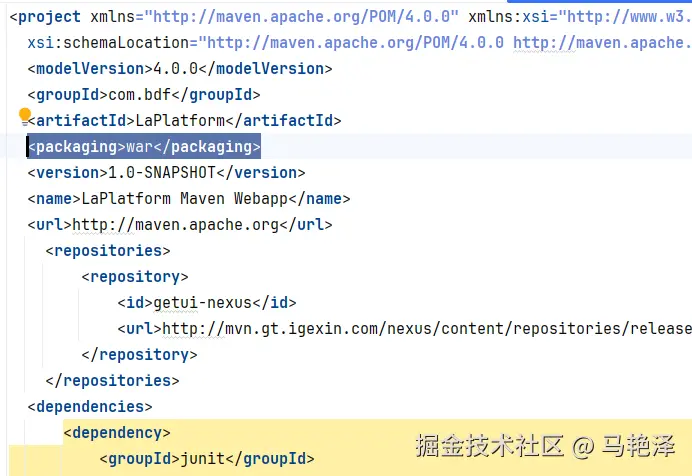This screenshot has width=692, height=476.
Task: Click the mvn.gt.igexin.com nexus URL
Action: [x=420, y=329]
